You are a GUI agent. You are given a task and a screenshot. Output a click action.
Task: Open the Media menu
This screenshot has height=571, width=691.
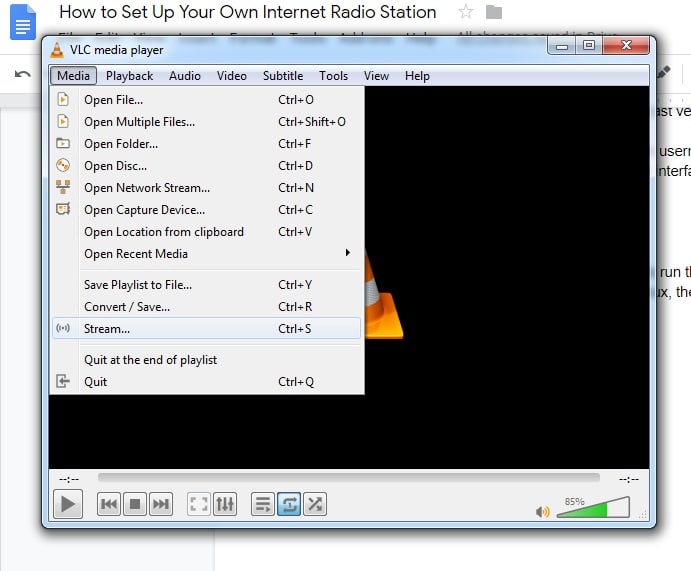click(x=73, y=76)
